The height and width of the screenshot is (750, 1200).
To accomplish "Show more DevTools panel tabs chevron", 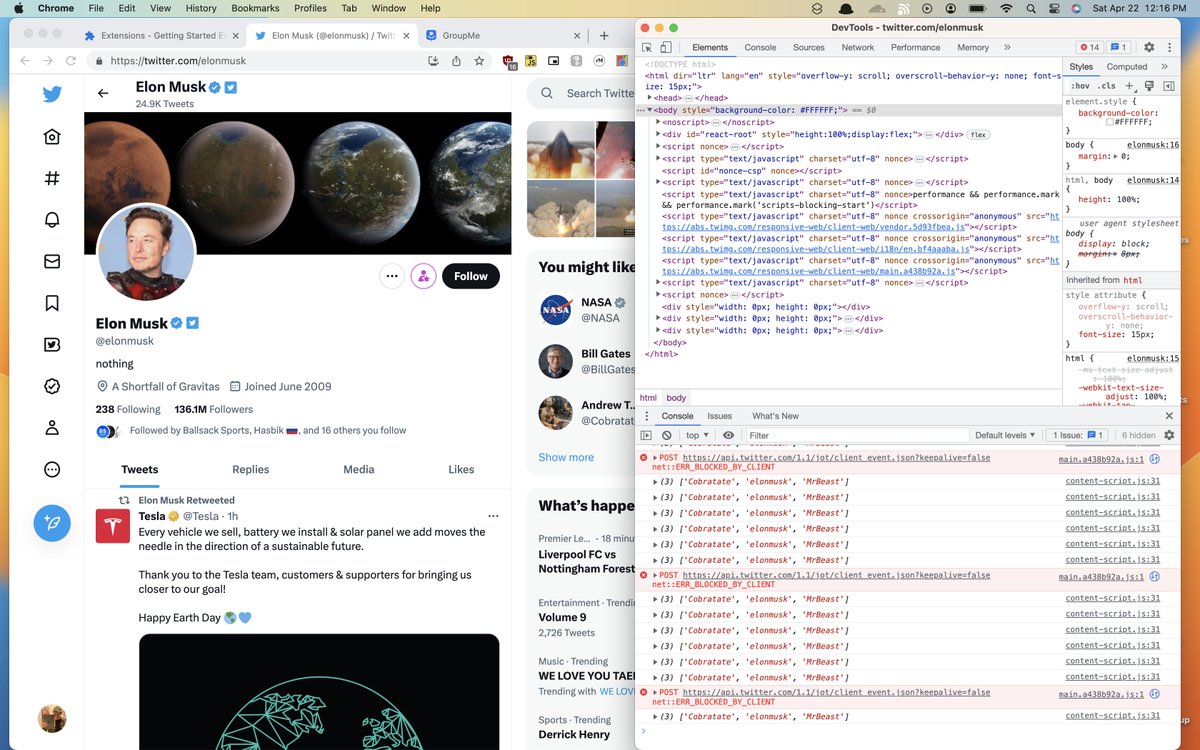I will [1007, 47].
